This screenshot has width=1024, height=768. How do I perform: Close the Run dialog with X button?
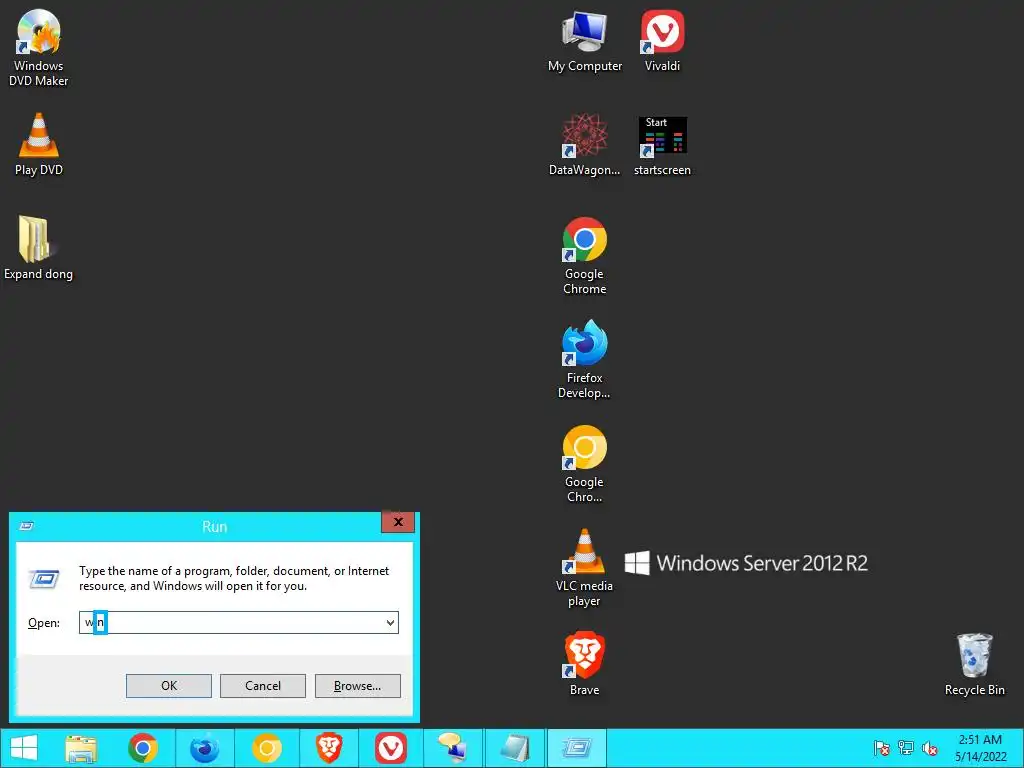click(x=398, y=522)
